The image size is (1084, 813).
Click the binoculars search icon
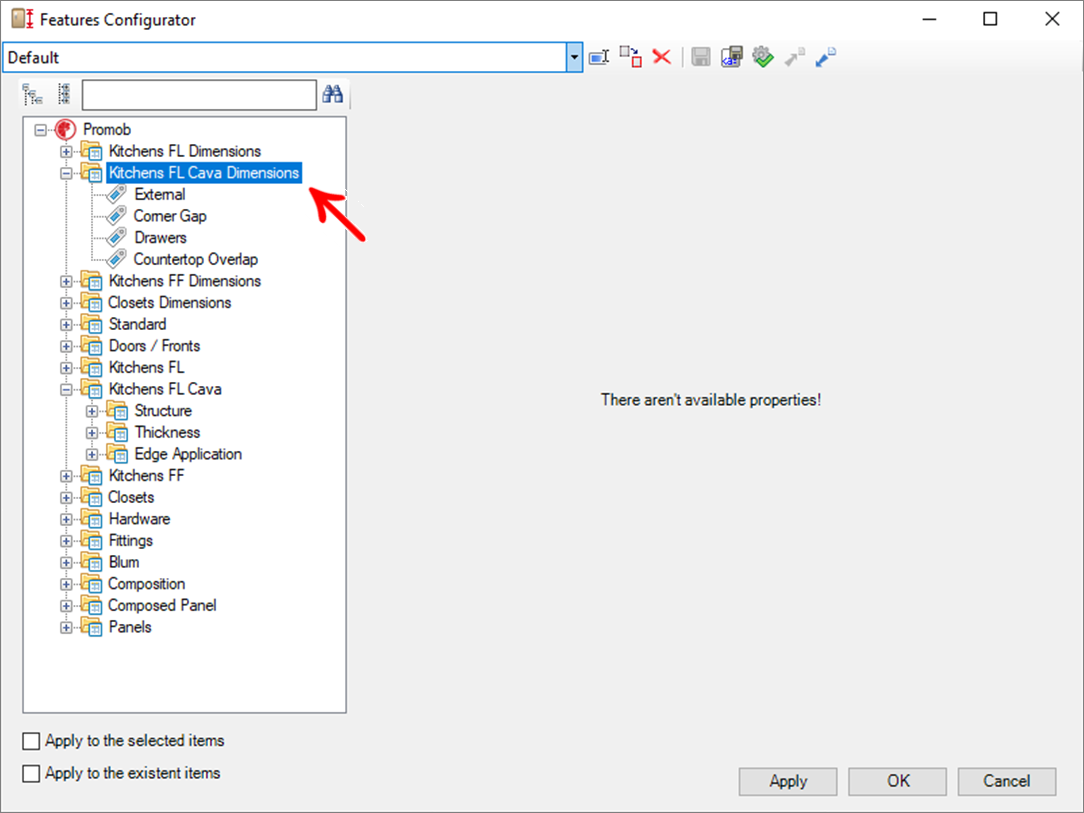pos(333,94)
